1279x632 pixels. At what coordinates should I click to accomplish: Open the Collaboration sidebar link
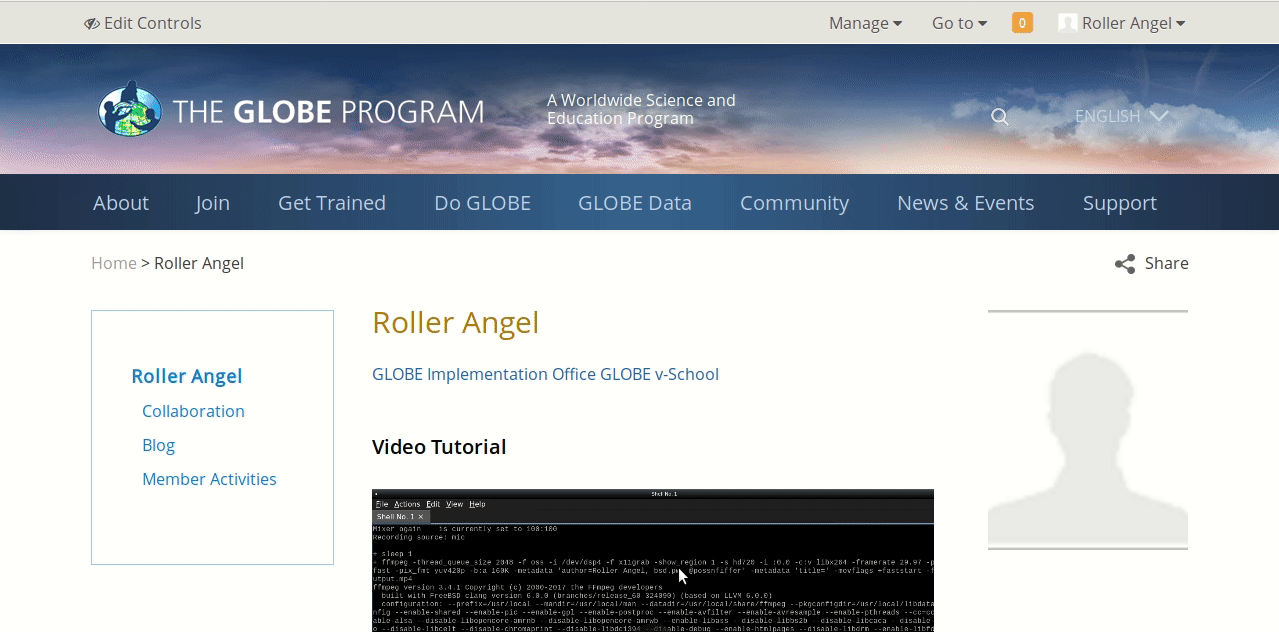(x=193, y=411)
